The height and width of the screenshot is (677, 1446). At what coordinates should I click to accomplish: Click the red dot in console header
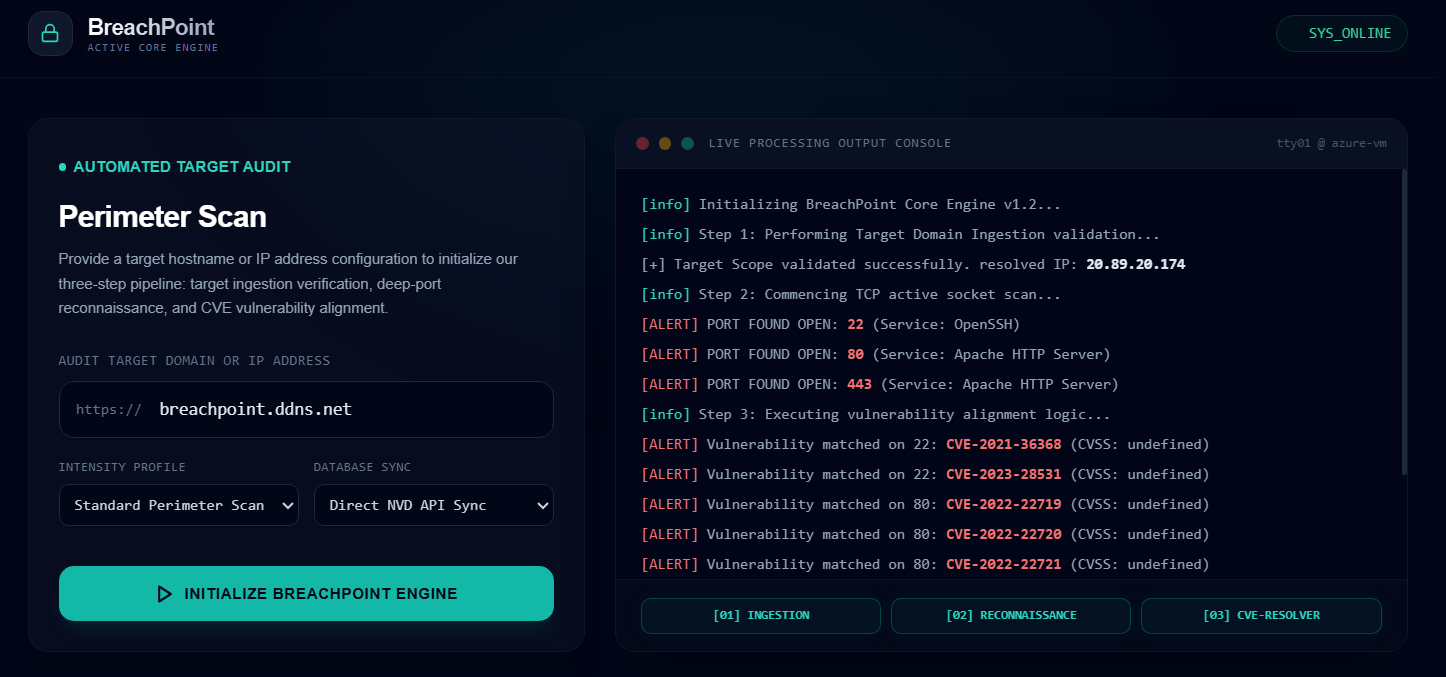(642, 143)
